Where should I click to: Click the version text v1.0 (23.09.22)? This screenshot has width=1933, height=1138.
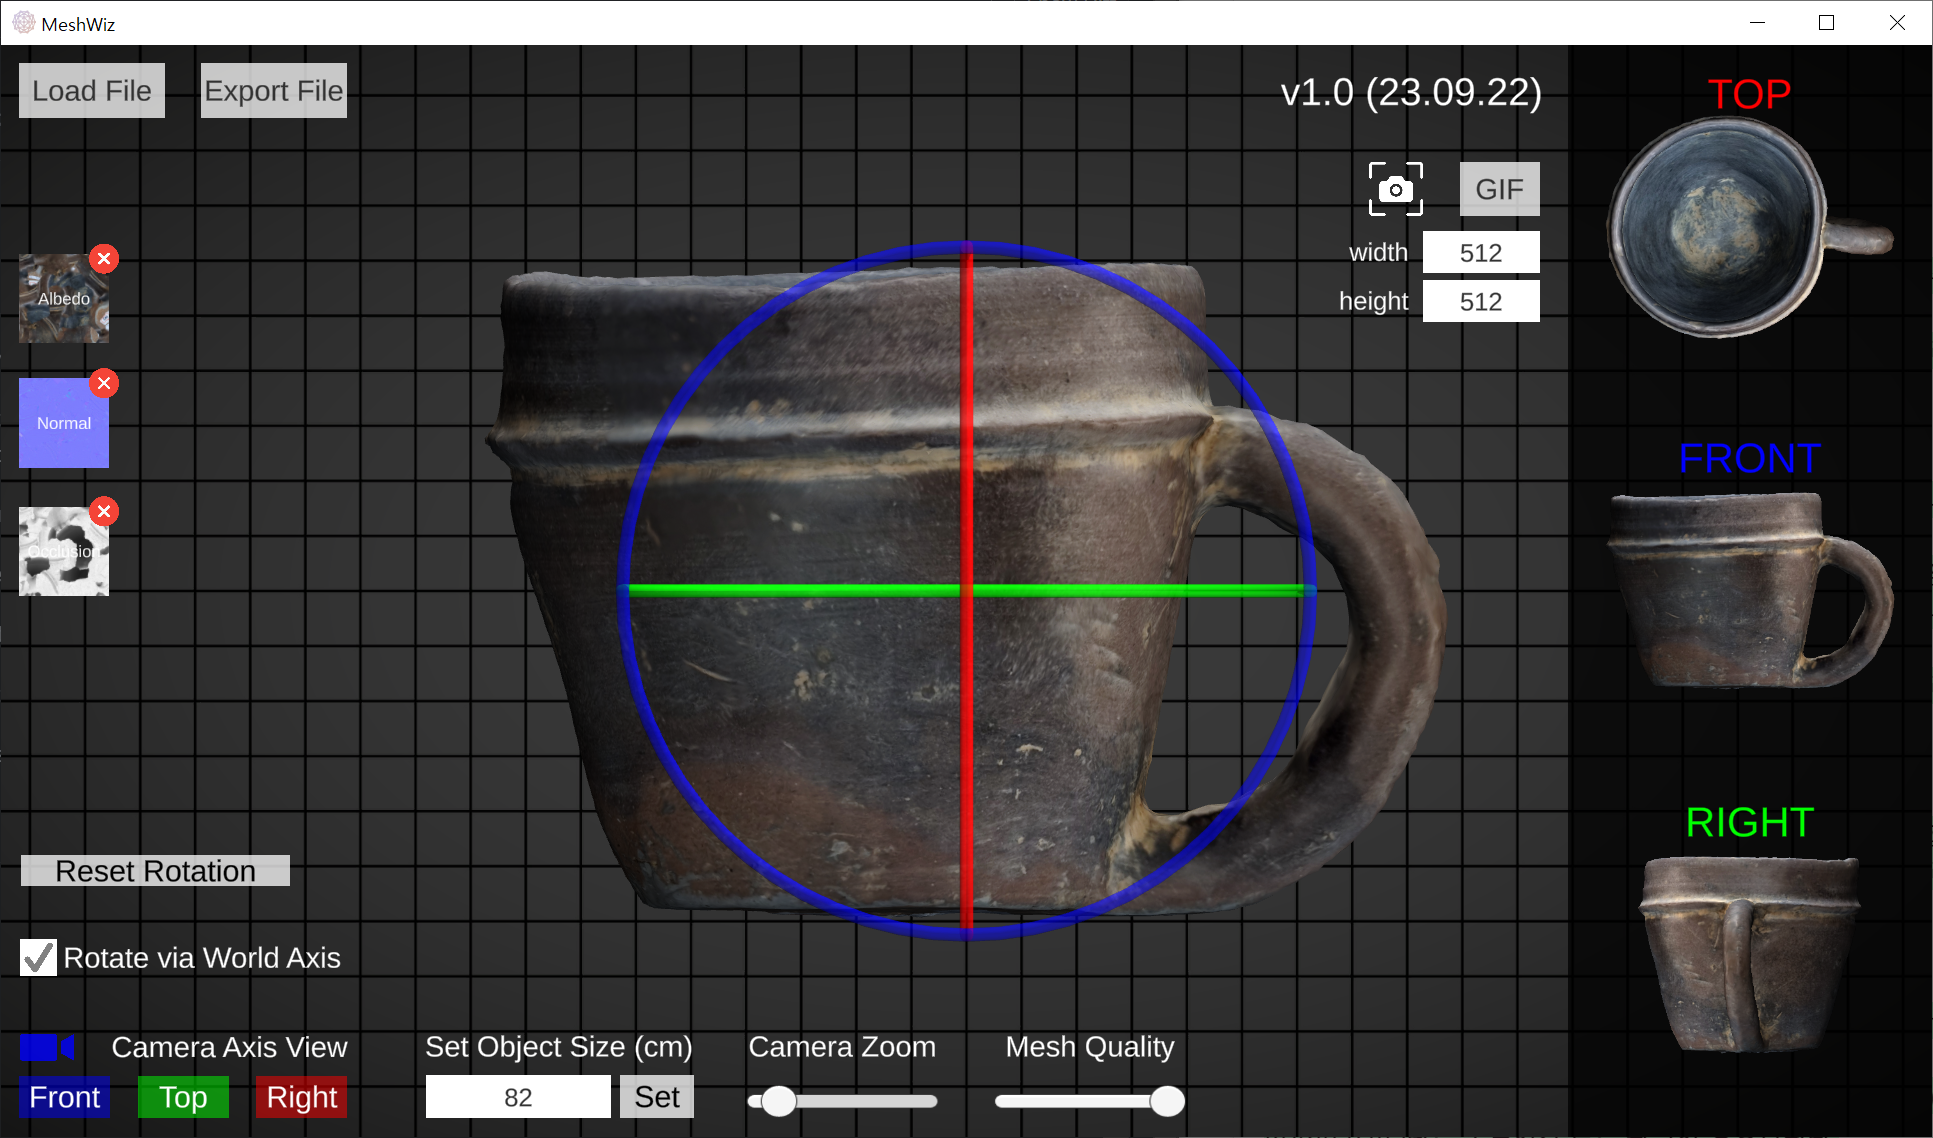pyautogui.click(x=1411, y=92)
